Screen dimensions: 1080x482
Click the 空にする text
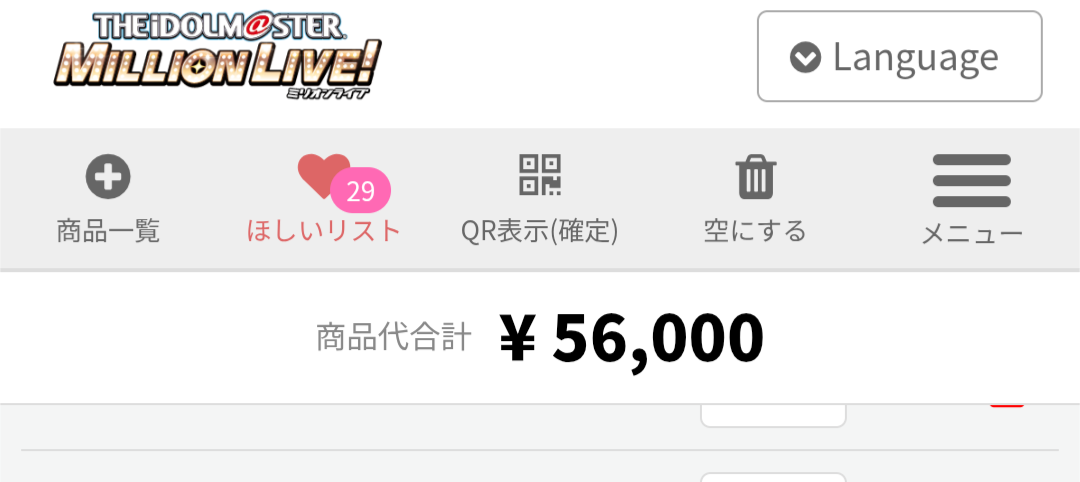click(756, 231)
